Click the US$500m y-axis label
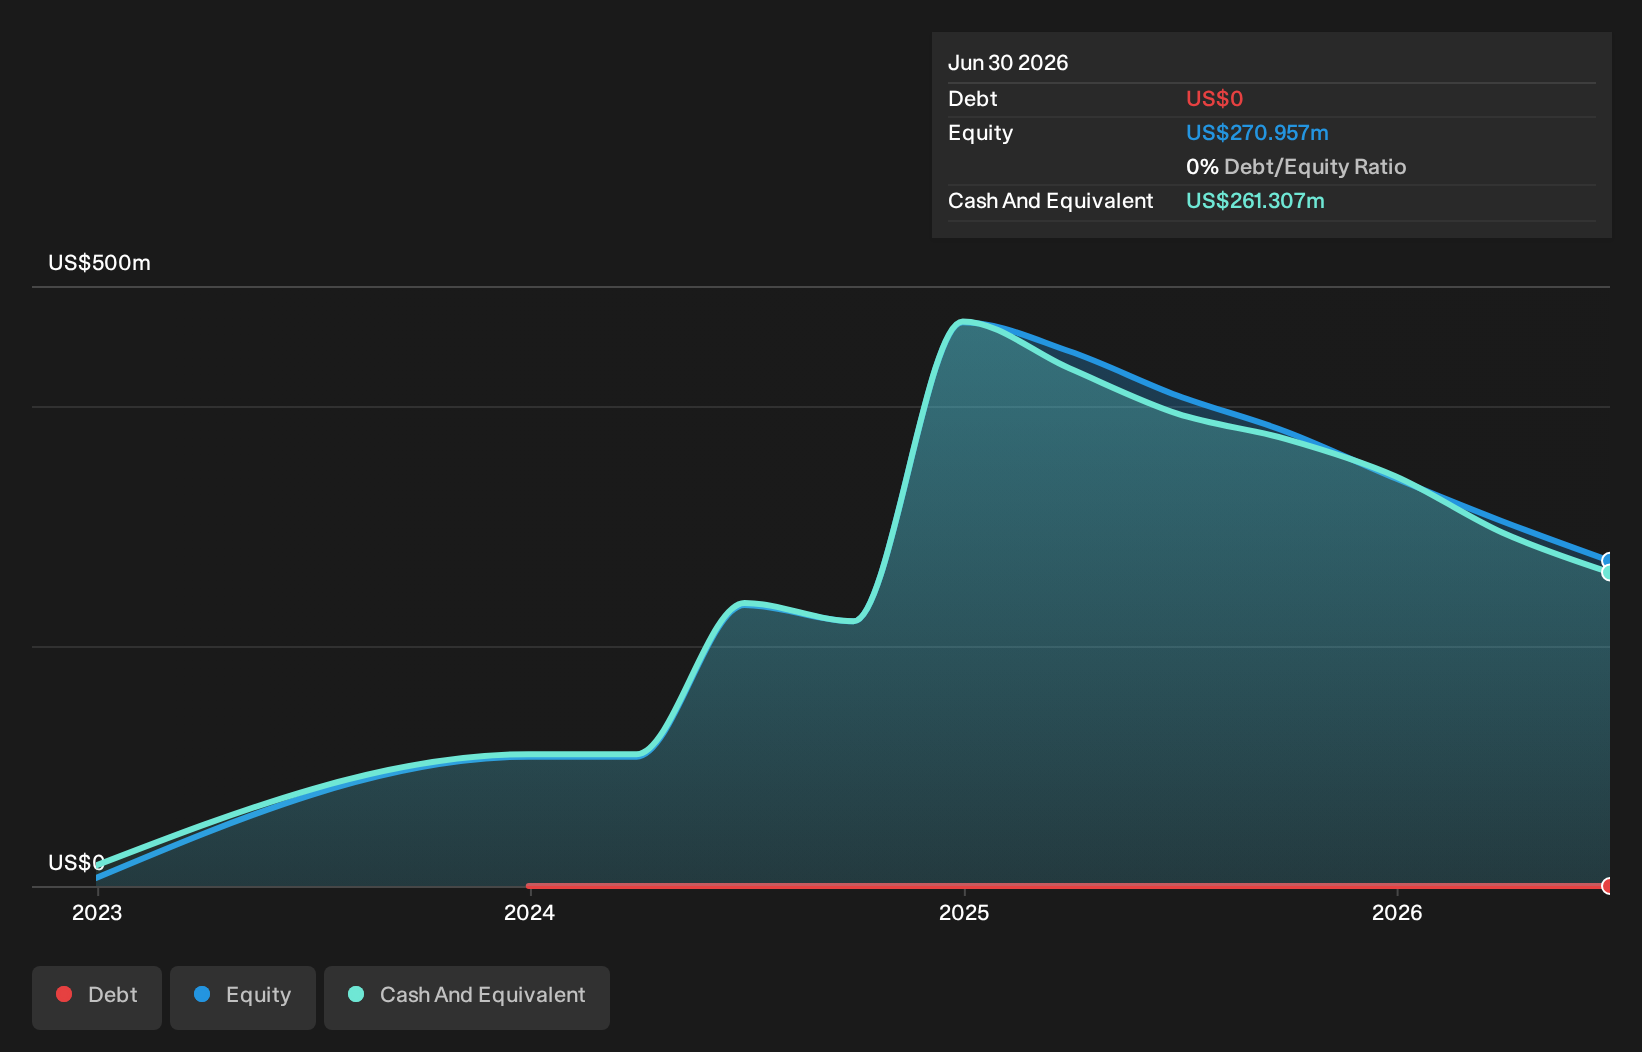Image resolution: width=1642 pixels, height=1052 pixels. tap(100, 263)
